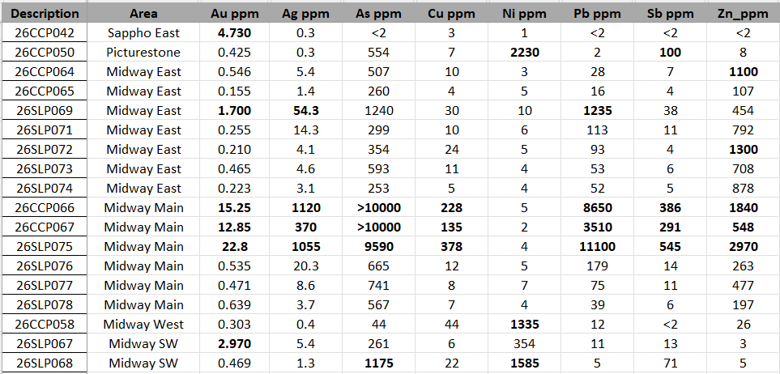
Task: Select sample 26SLP069 cell
Action: [44, 110]
